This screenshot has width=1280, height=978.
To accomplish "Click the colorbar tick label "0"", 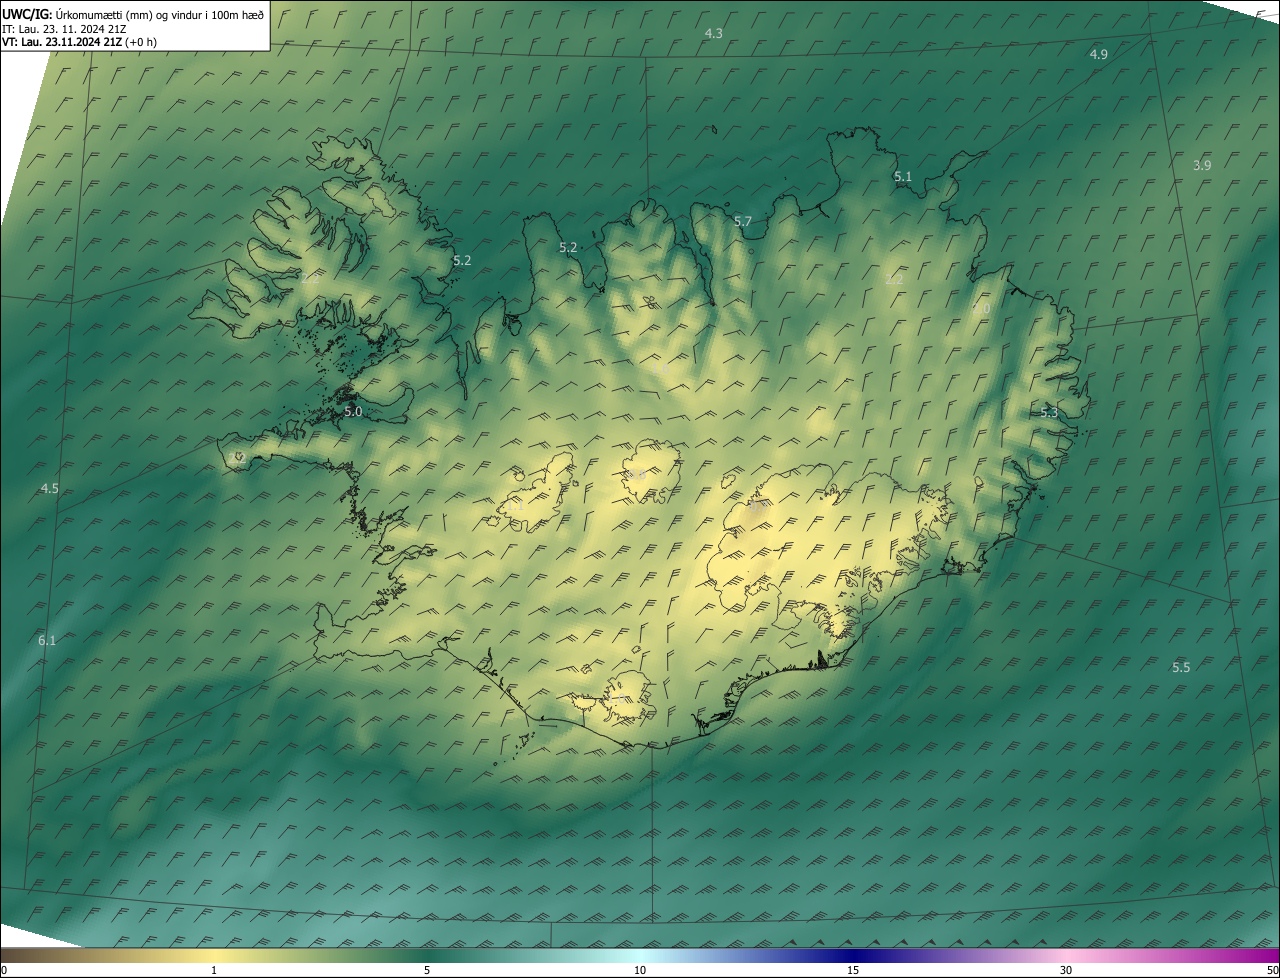I will 4,970.
